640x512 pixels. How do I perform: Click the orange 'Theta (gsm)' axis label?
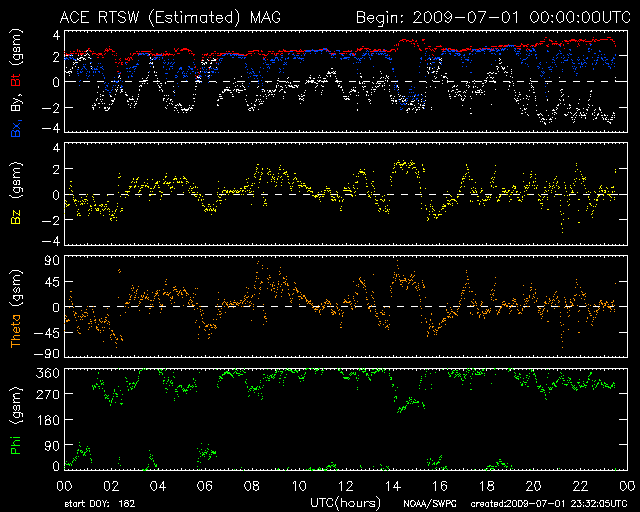pos(16,308)
